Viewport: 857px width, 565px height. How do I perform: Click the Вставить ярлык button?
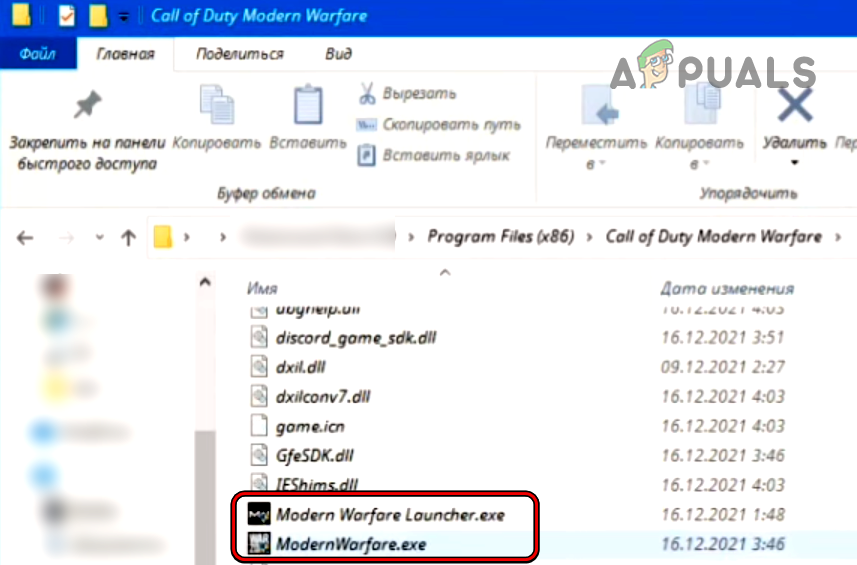point(446,156)
